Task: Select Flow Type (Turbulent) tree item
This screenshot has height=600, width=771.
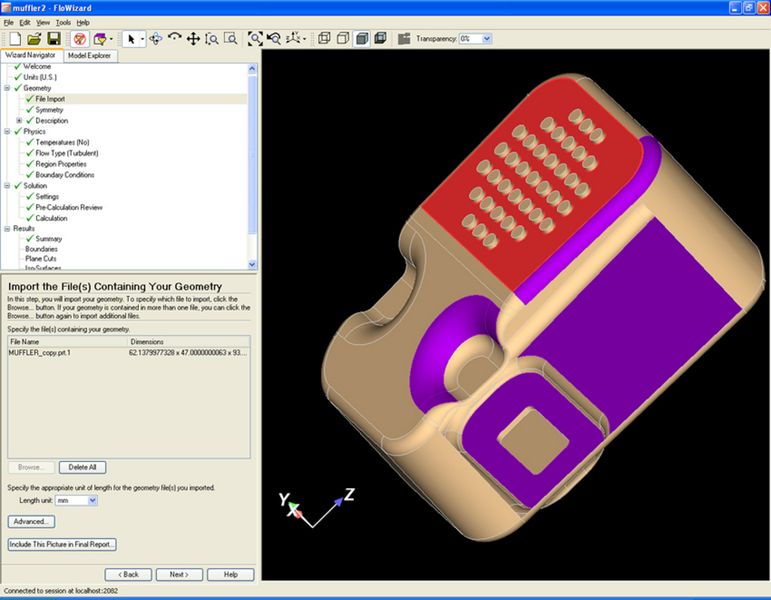Action: click(67, 153)
